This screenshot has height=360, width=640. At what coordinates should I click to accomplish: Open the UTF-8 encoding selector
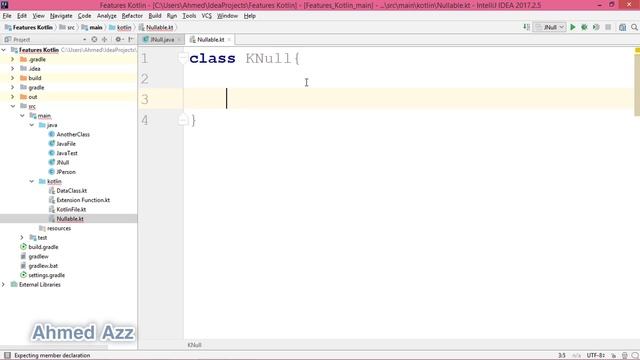pyautogui.click(x=596, y=356)
